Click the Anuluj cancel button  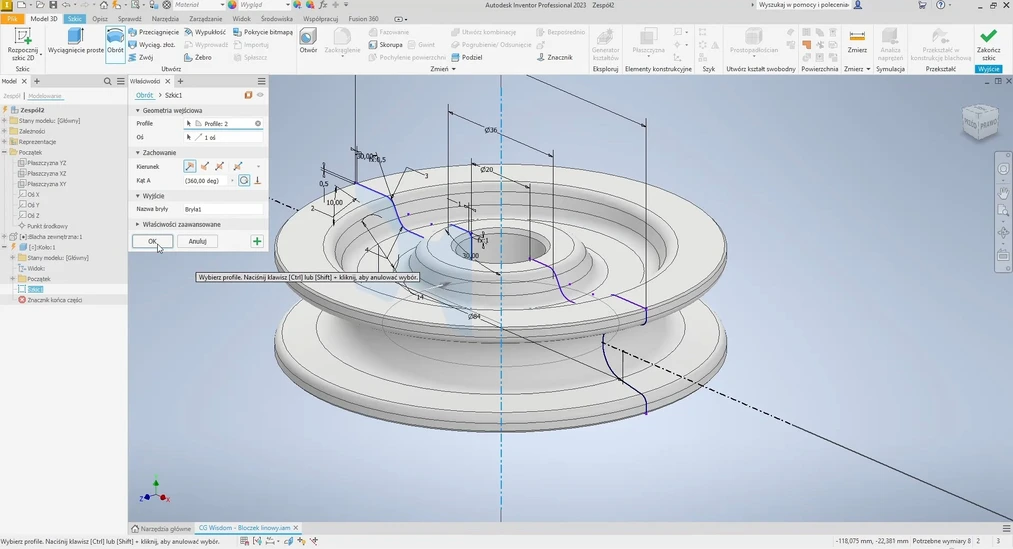point(197,241)
